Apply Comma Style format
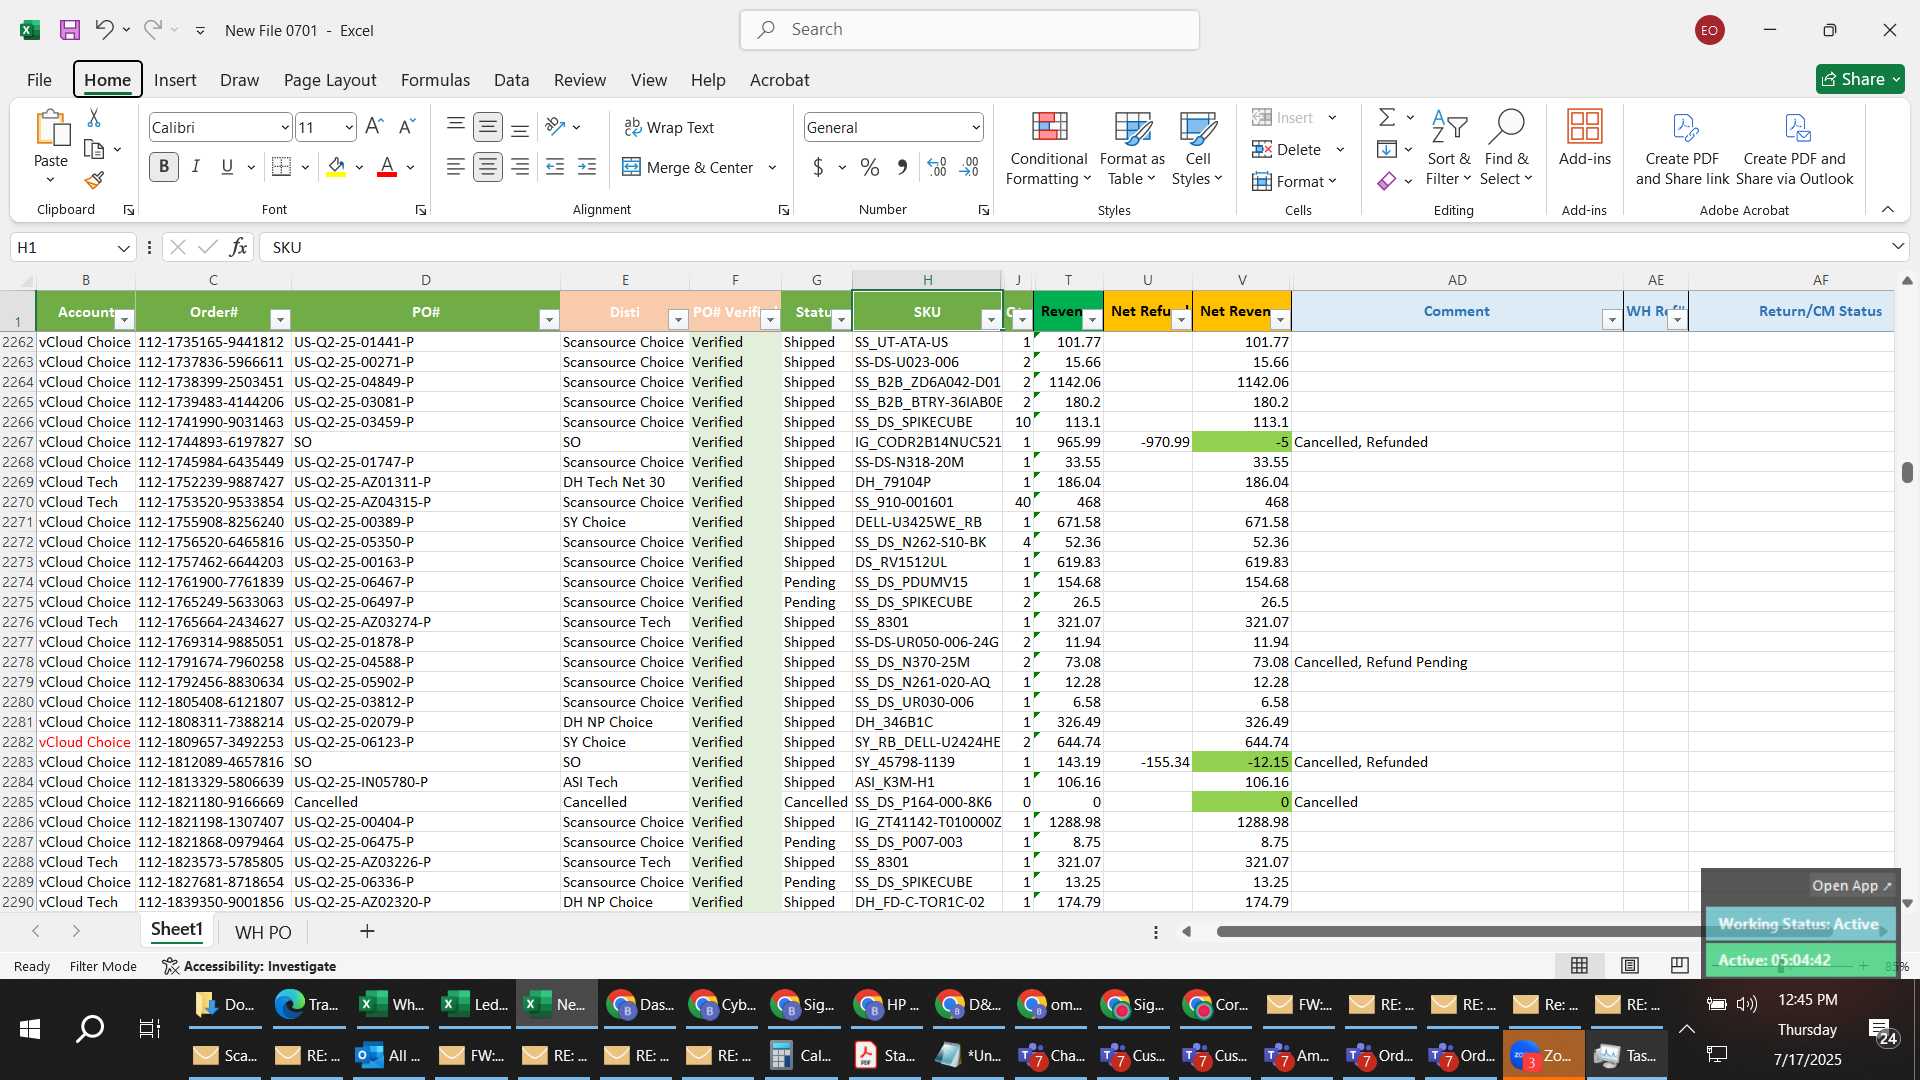 pos(902,167)
